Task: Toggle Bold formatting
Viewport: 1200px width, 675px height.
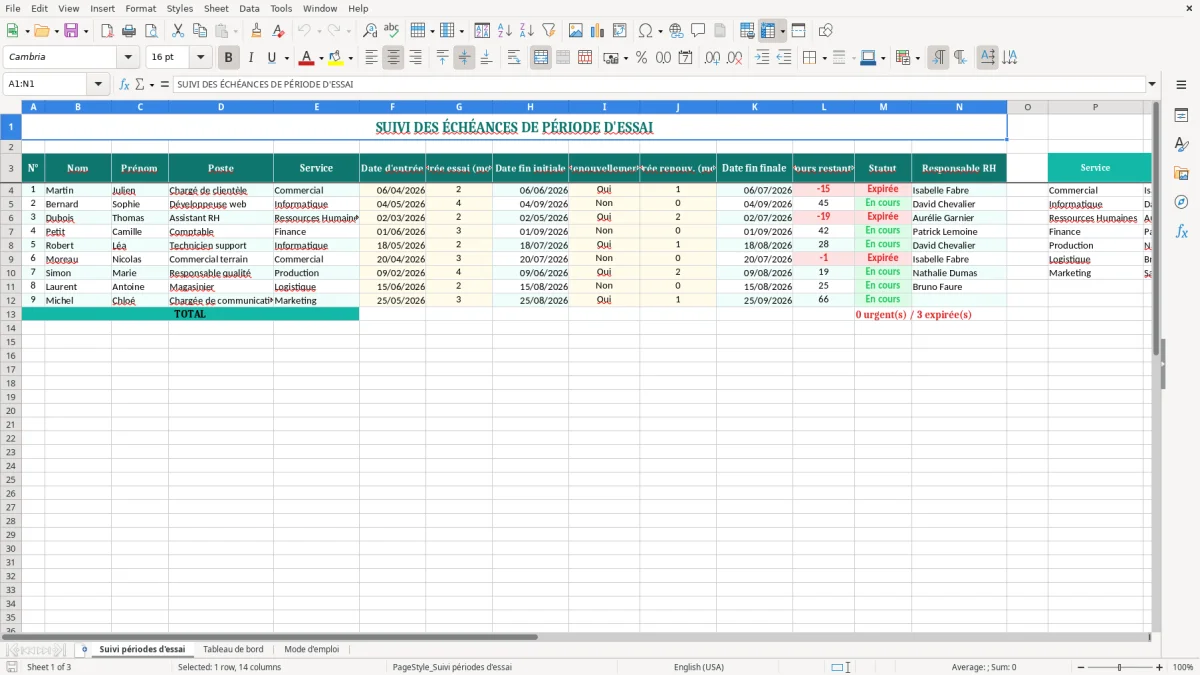Action: click(x=229, y=58)
